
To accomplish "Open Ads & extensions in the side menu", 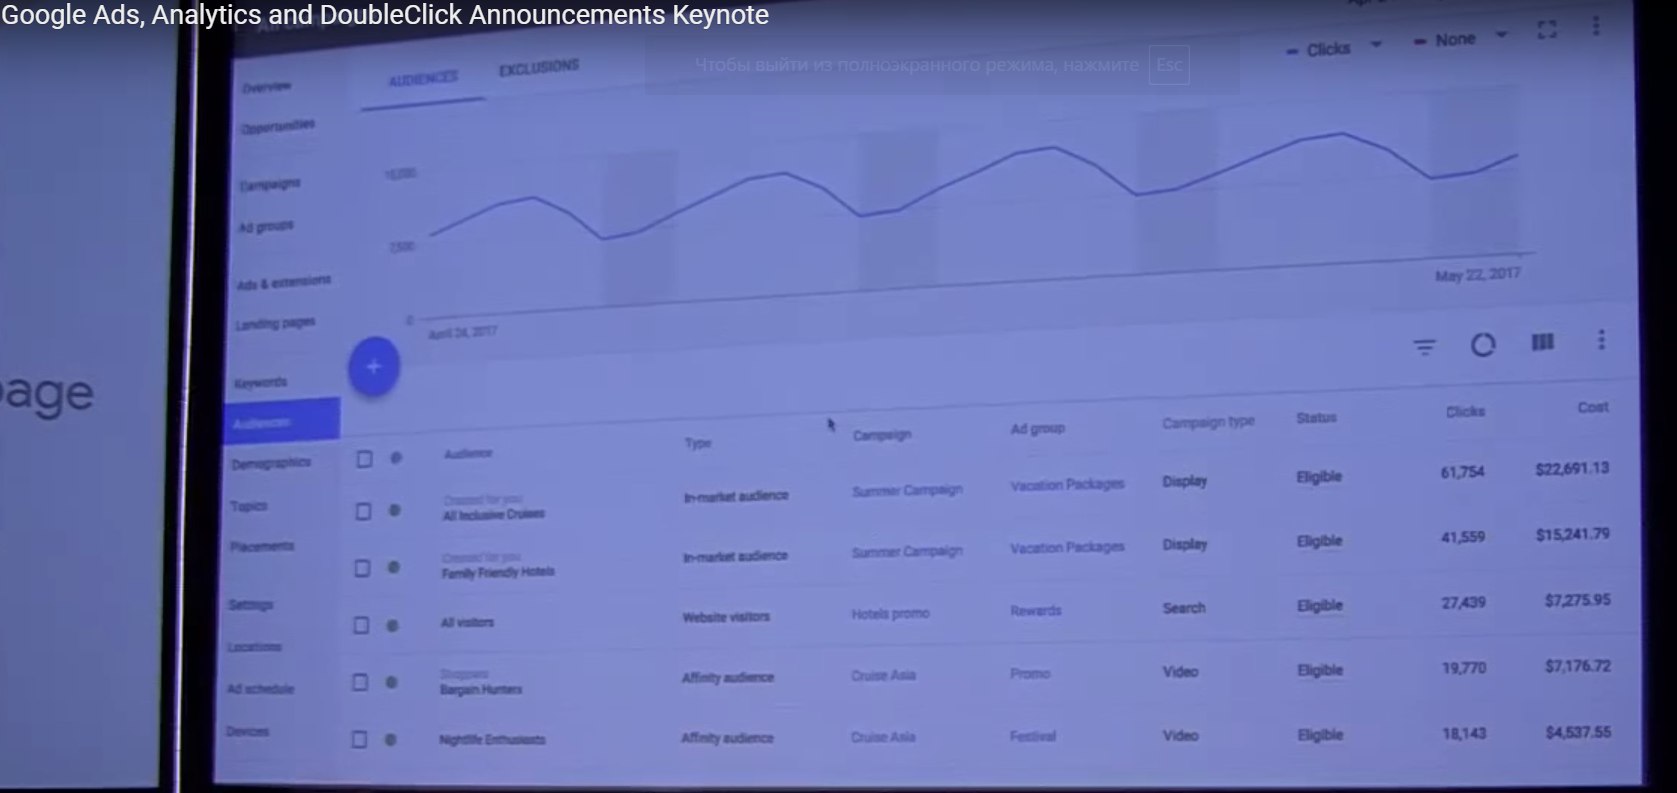I will click(283, 283).
